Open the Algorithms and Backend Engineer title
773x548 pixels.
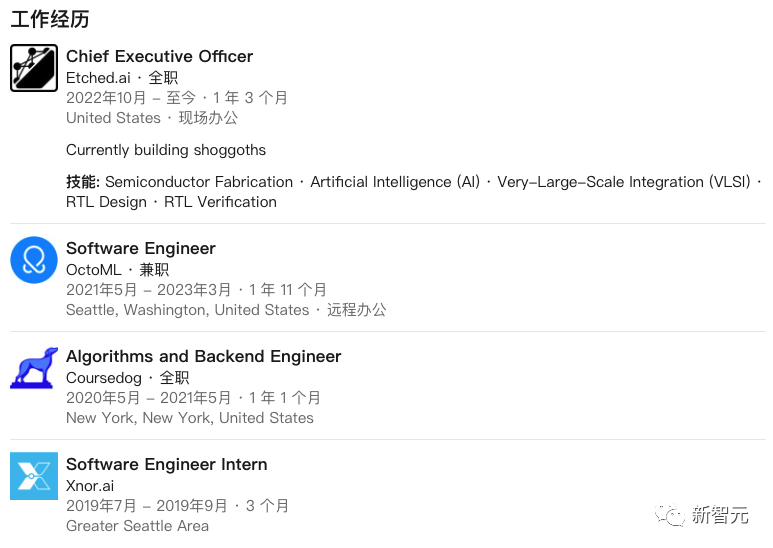(204, 356)
